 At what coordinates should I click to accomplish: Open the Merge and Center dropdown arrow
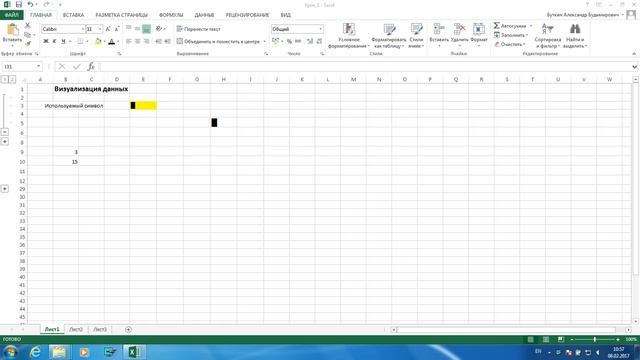coord(264,41)
